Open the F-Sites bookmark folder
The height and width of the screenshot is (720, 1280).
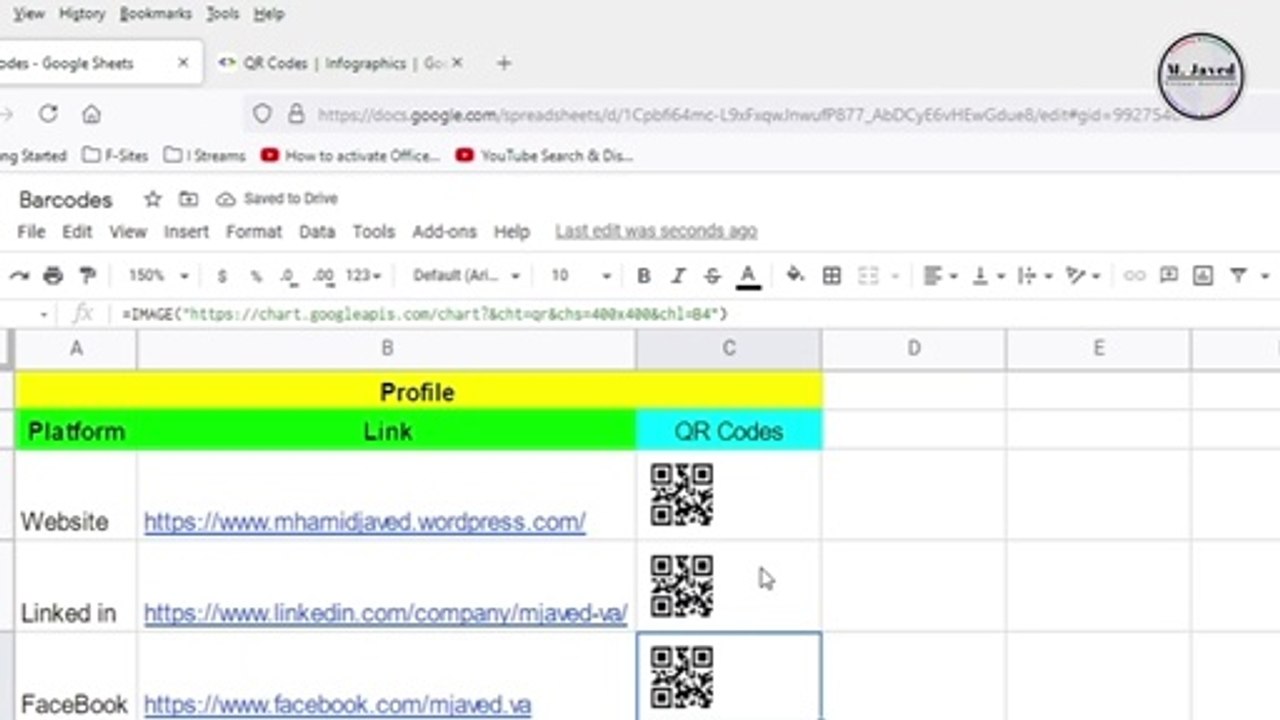tap(116, 156)
